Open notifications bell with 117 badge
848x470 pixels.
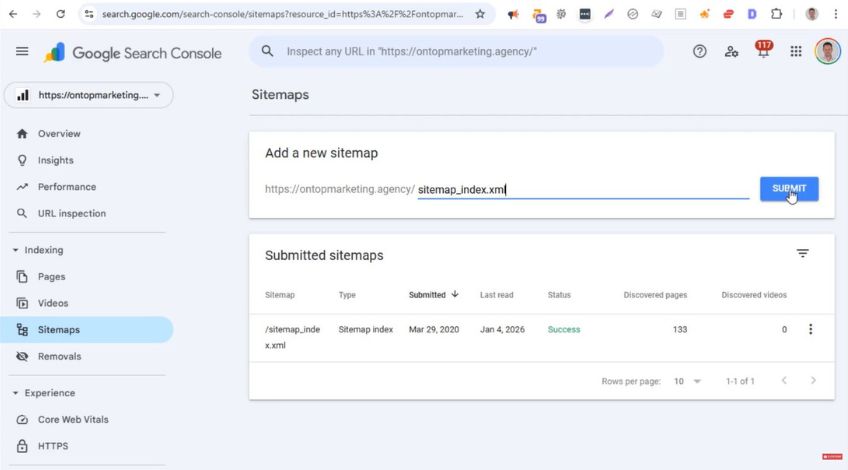[x=763, y=50]
